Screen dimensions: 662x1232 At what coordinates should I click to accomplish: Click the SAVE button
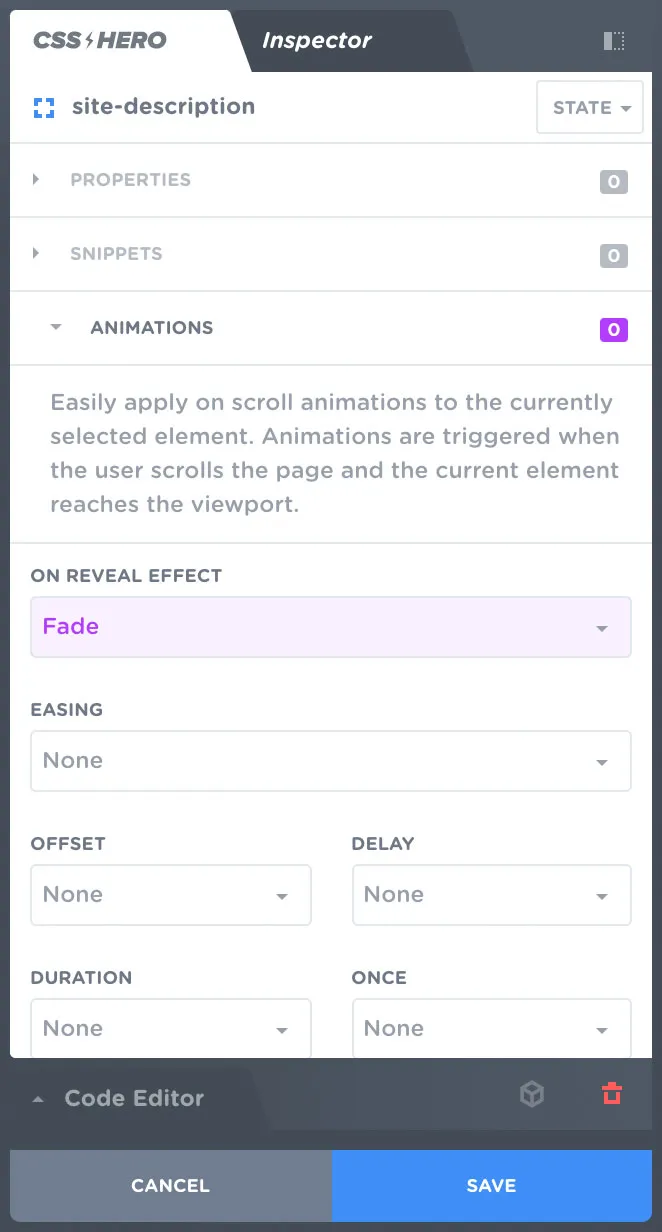[491, 1185]
